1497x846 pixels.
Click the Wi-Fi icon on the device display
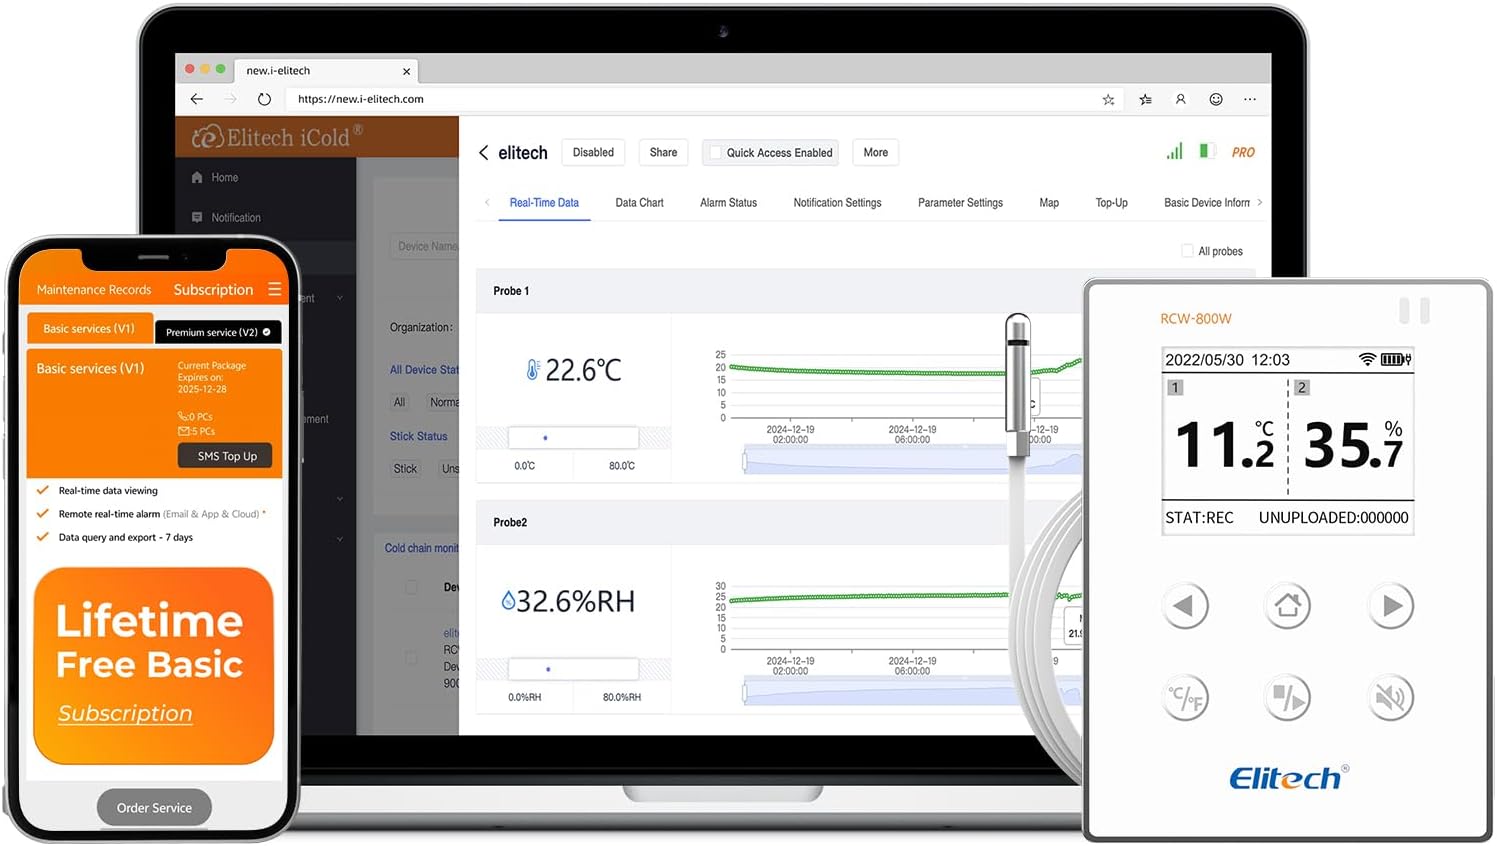[x=1367, y=359]
